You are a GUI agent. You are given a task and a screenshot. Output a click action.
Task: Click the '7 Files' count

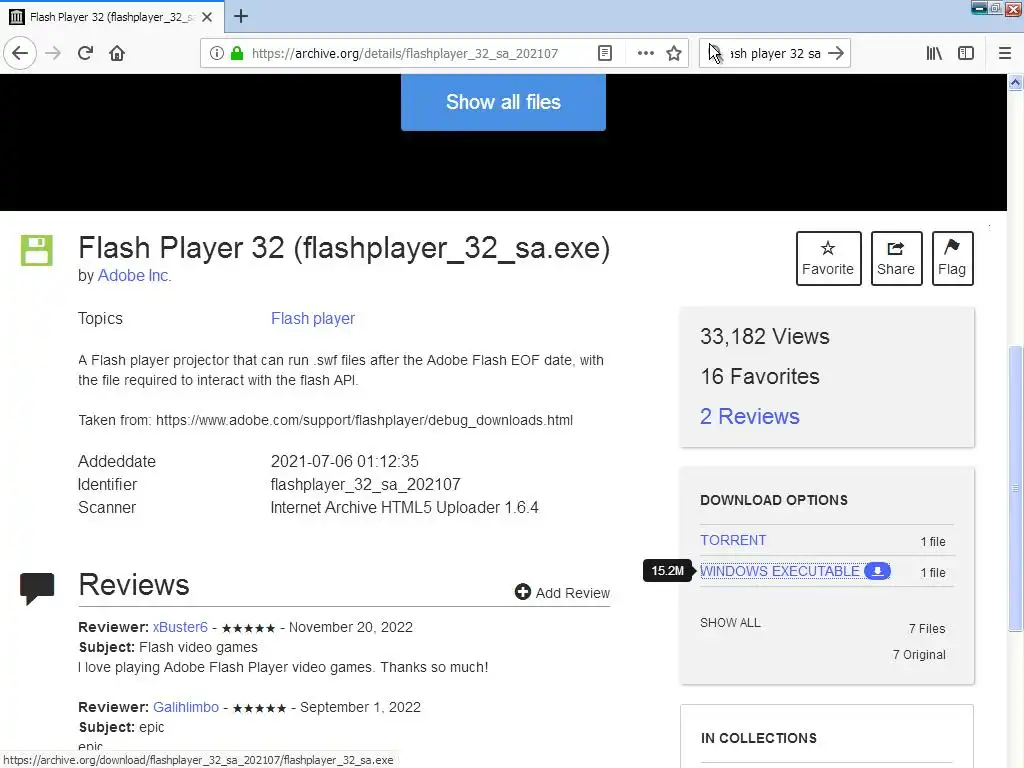(x=927, y=629)
